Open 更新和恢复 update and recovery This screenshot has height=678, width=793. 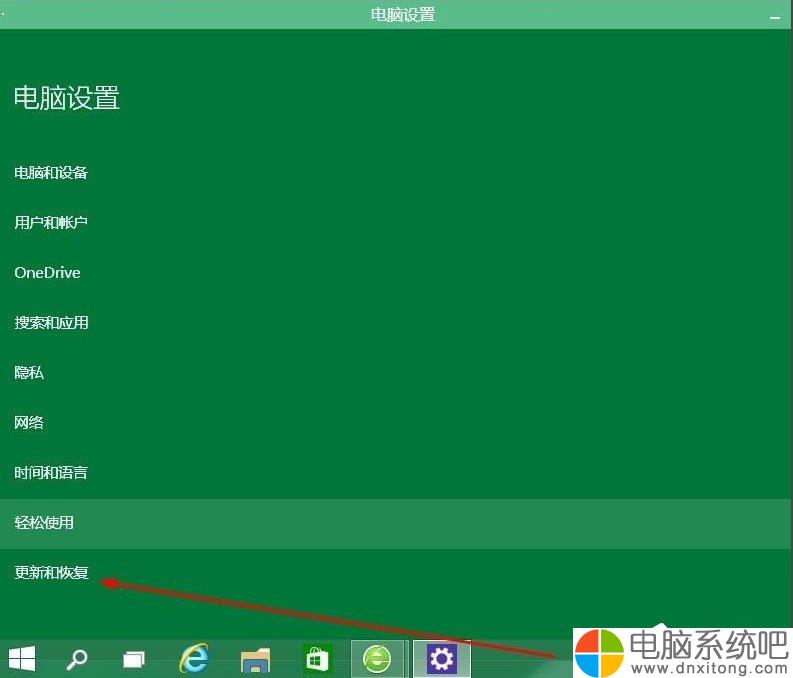pos(51,573)
